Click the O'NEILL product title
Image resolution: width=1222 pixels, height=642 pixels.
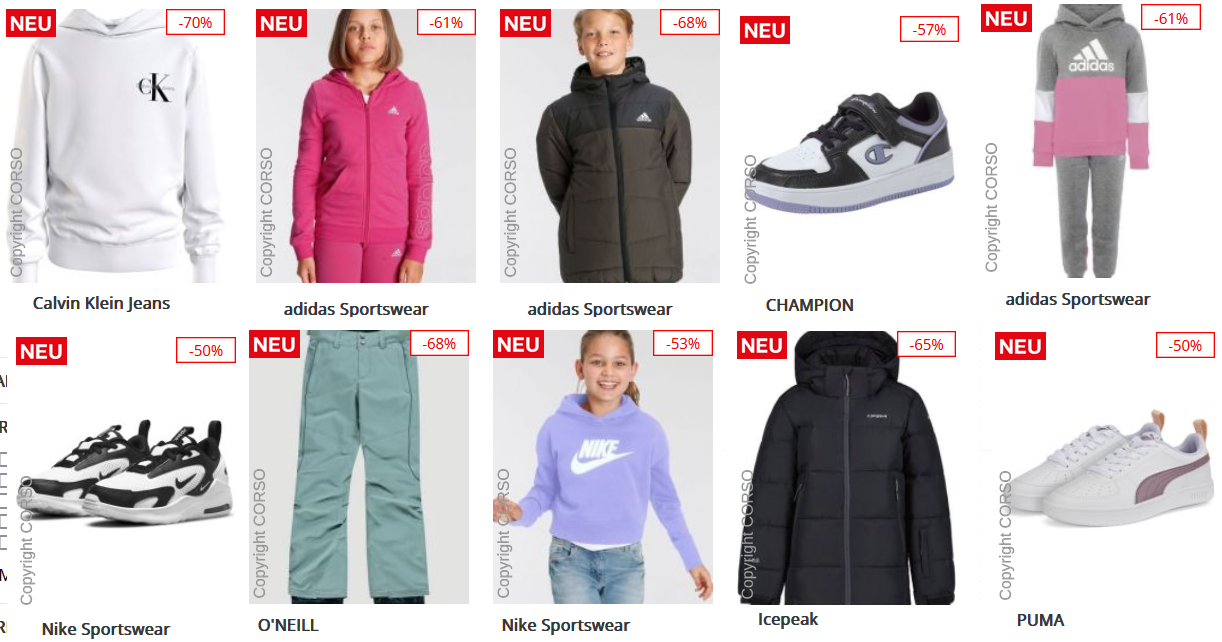coord(288,625)
